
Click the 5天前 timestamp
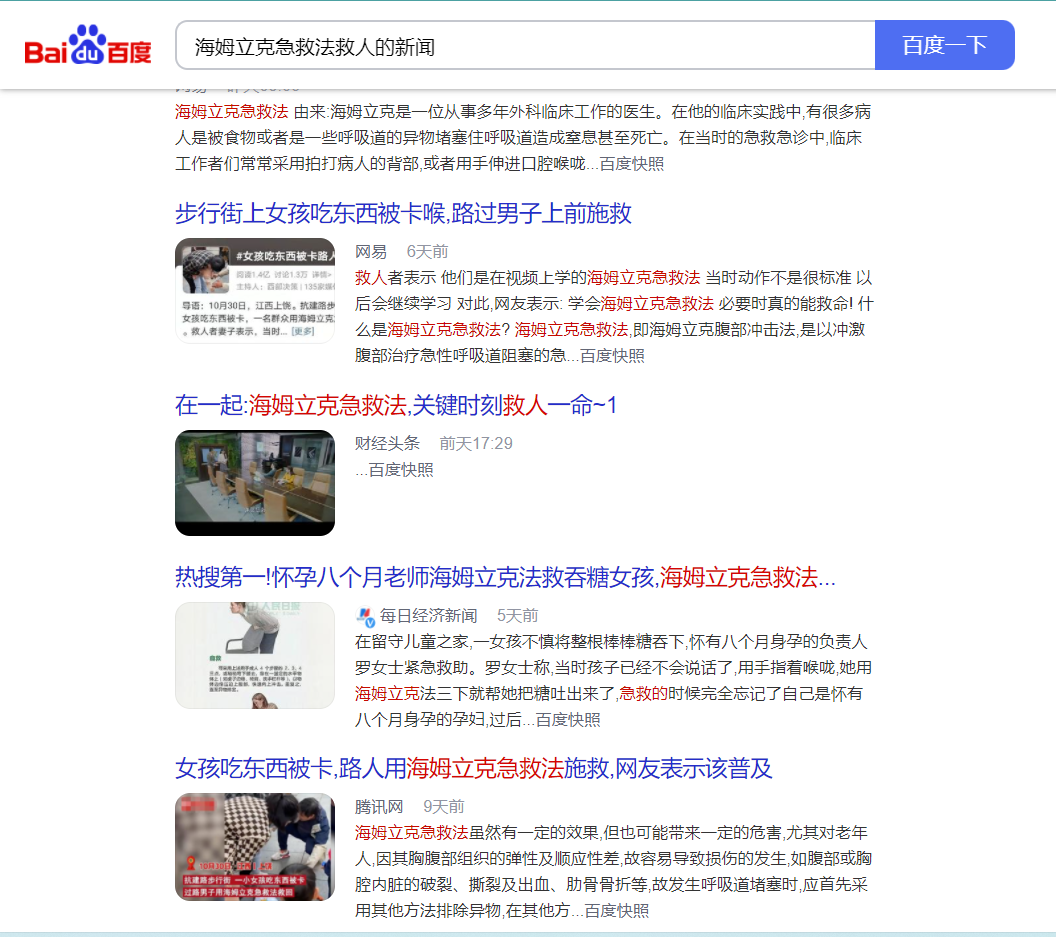517,616
